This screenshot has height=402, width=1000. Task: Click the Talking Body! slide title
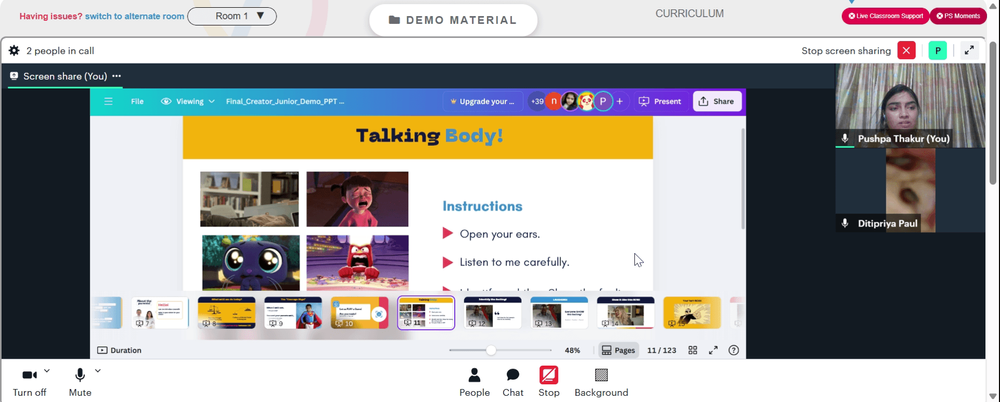coord(429,136)
